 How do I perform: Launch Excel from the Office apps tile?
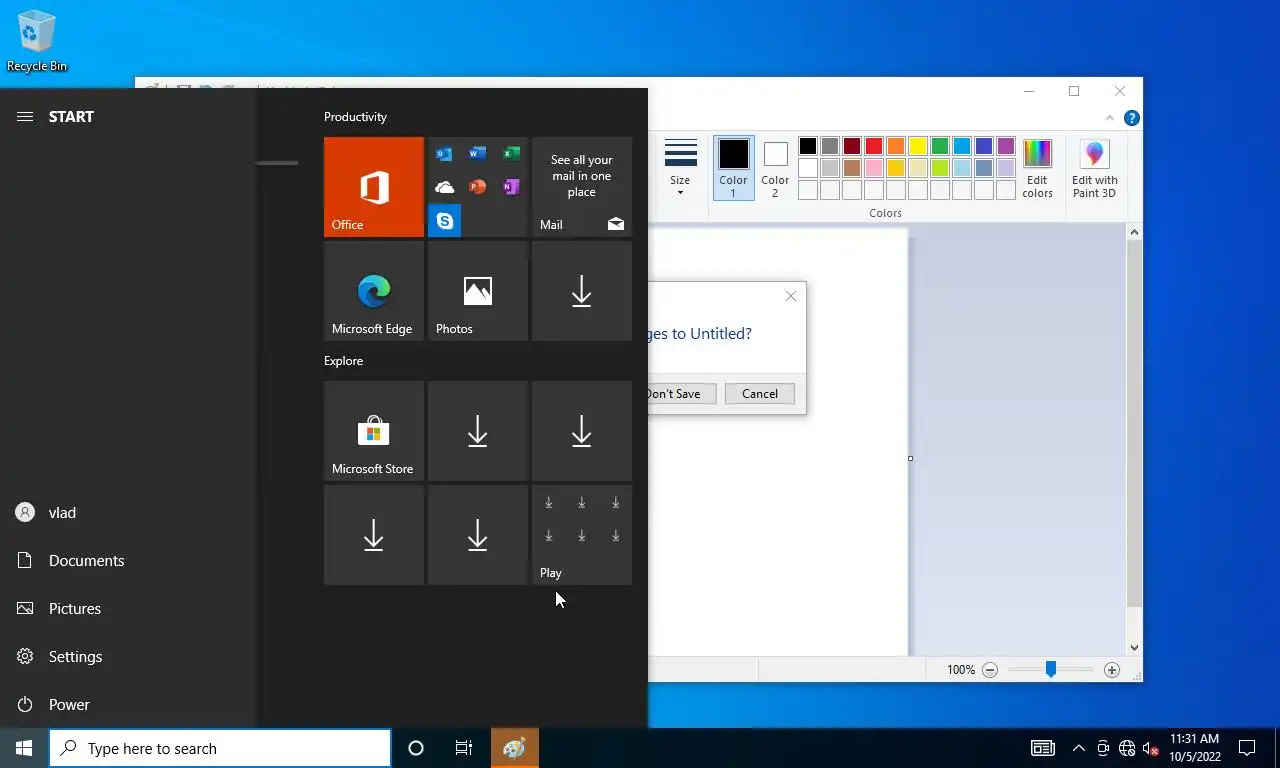(x=511, y=154)
